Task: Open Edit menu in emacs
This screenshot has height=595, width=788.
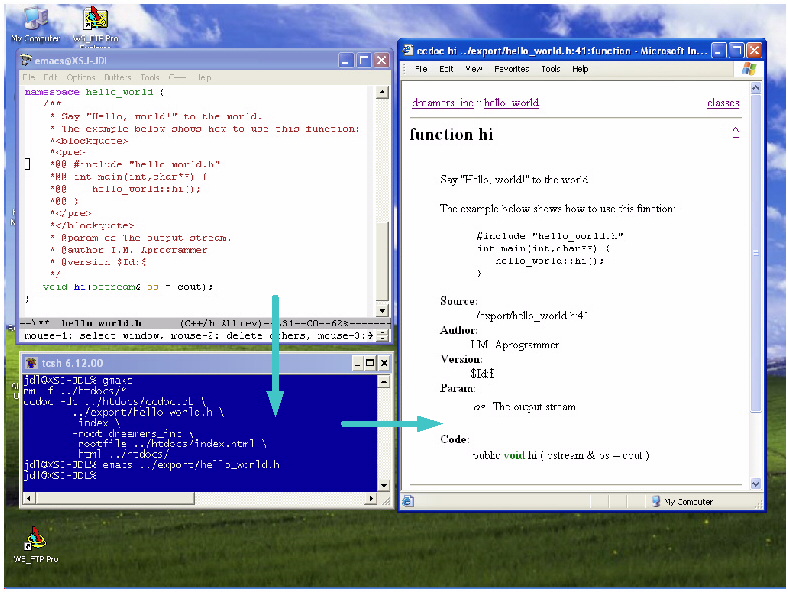Action: click(50, 77)
